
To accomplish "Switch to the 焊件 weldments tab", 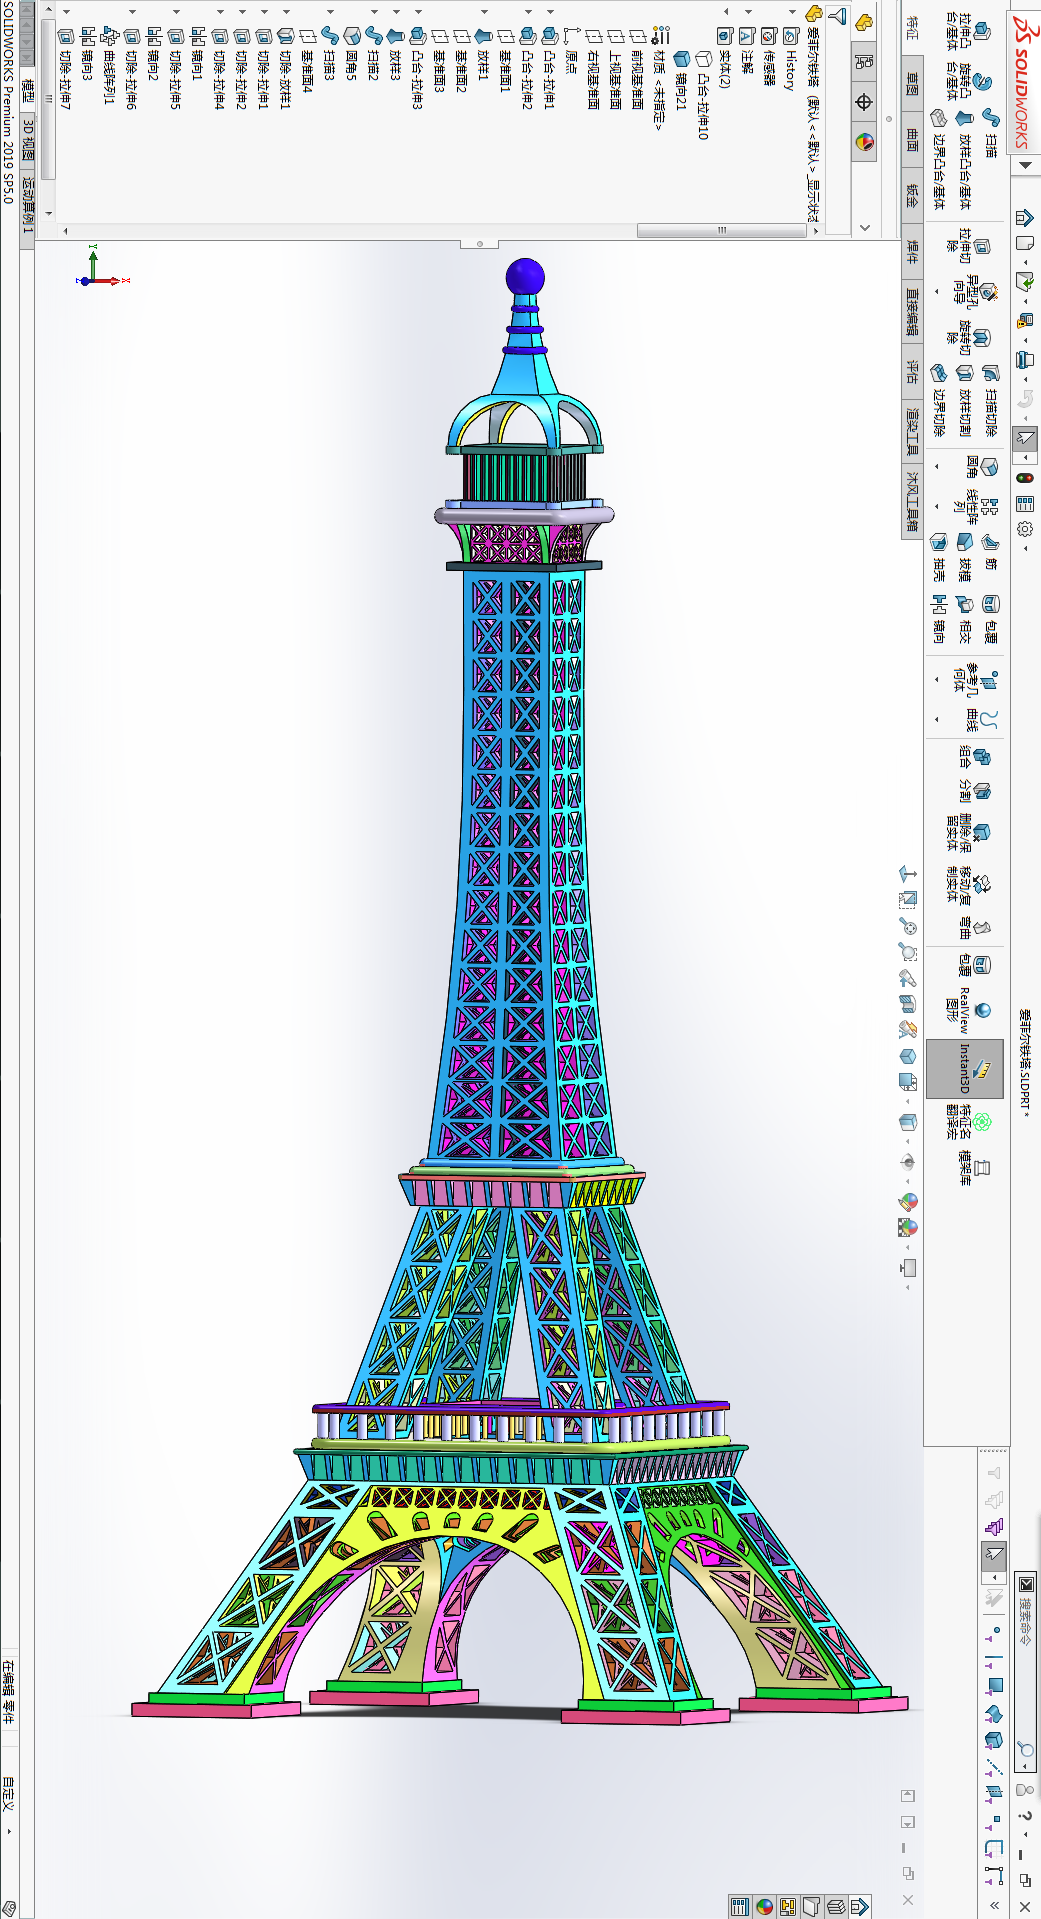I will click(x=911, y=252).
